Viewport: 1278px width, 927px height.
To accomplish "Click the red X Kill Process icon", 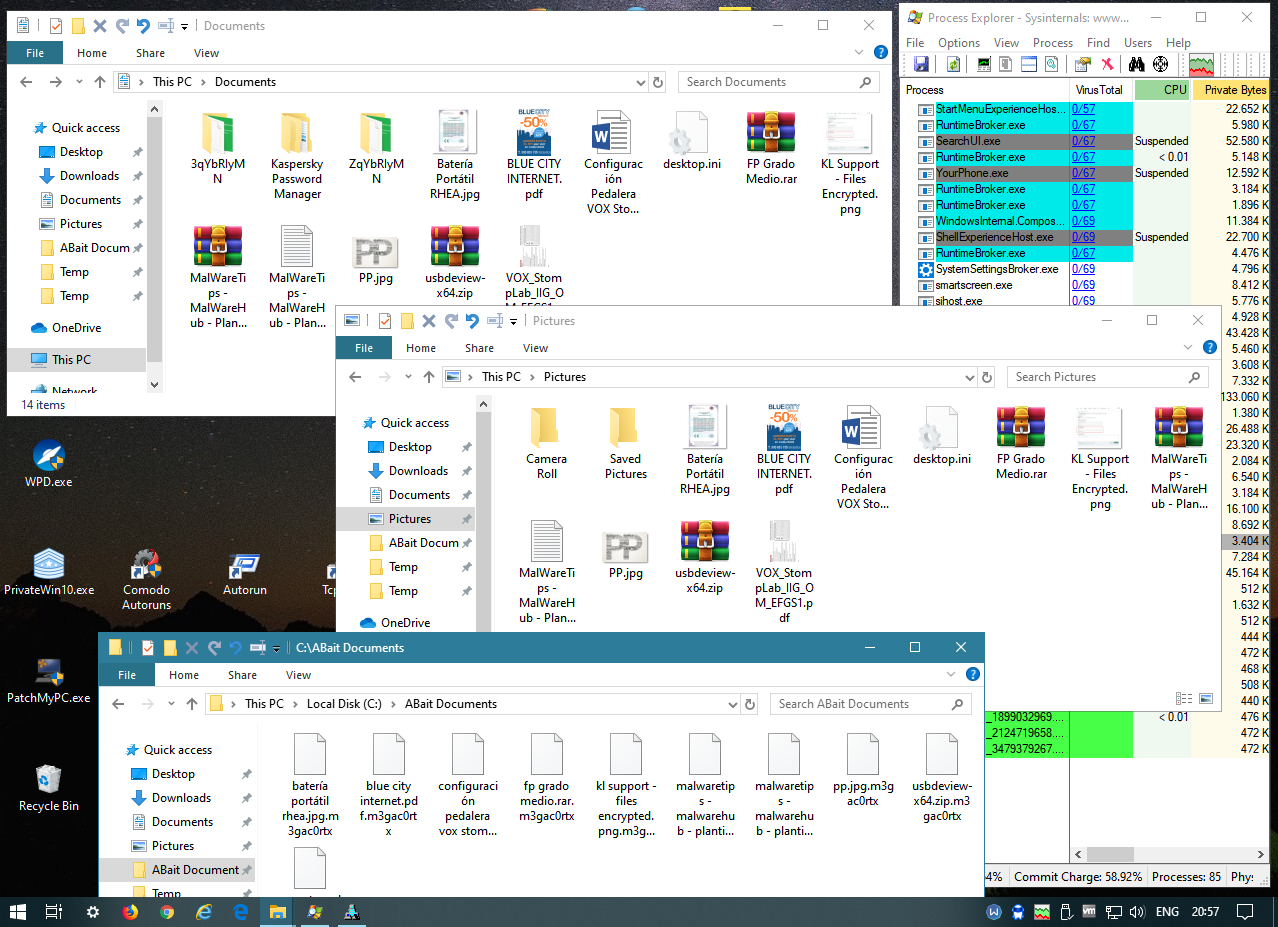I will [x=1107, y=64].
